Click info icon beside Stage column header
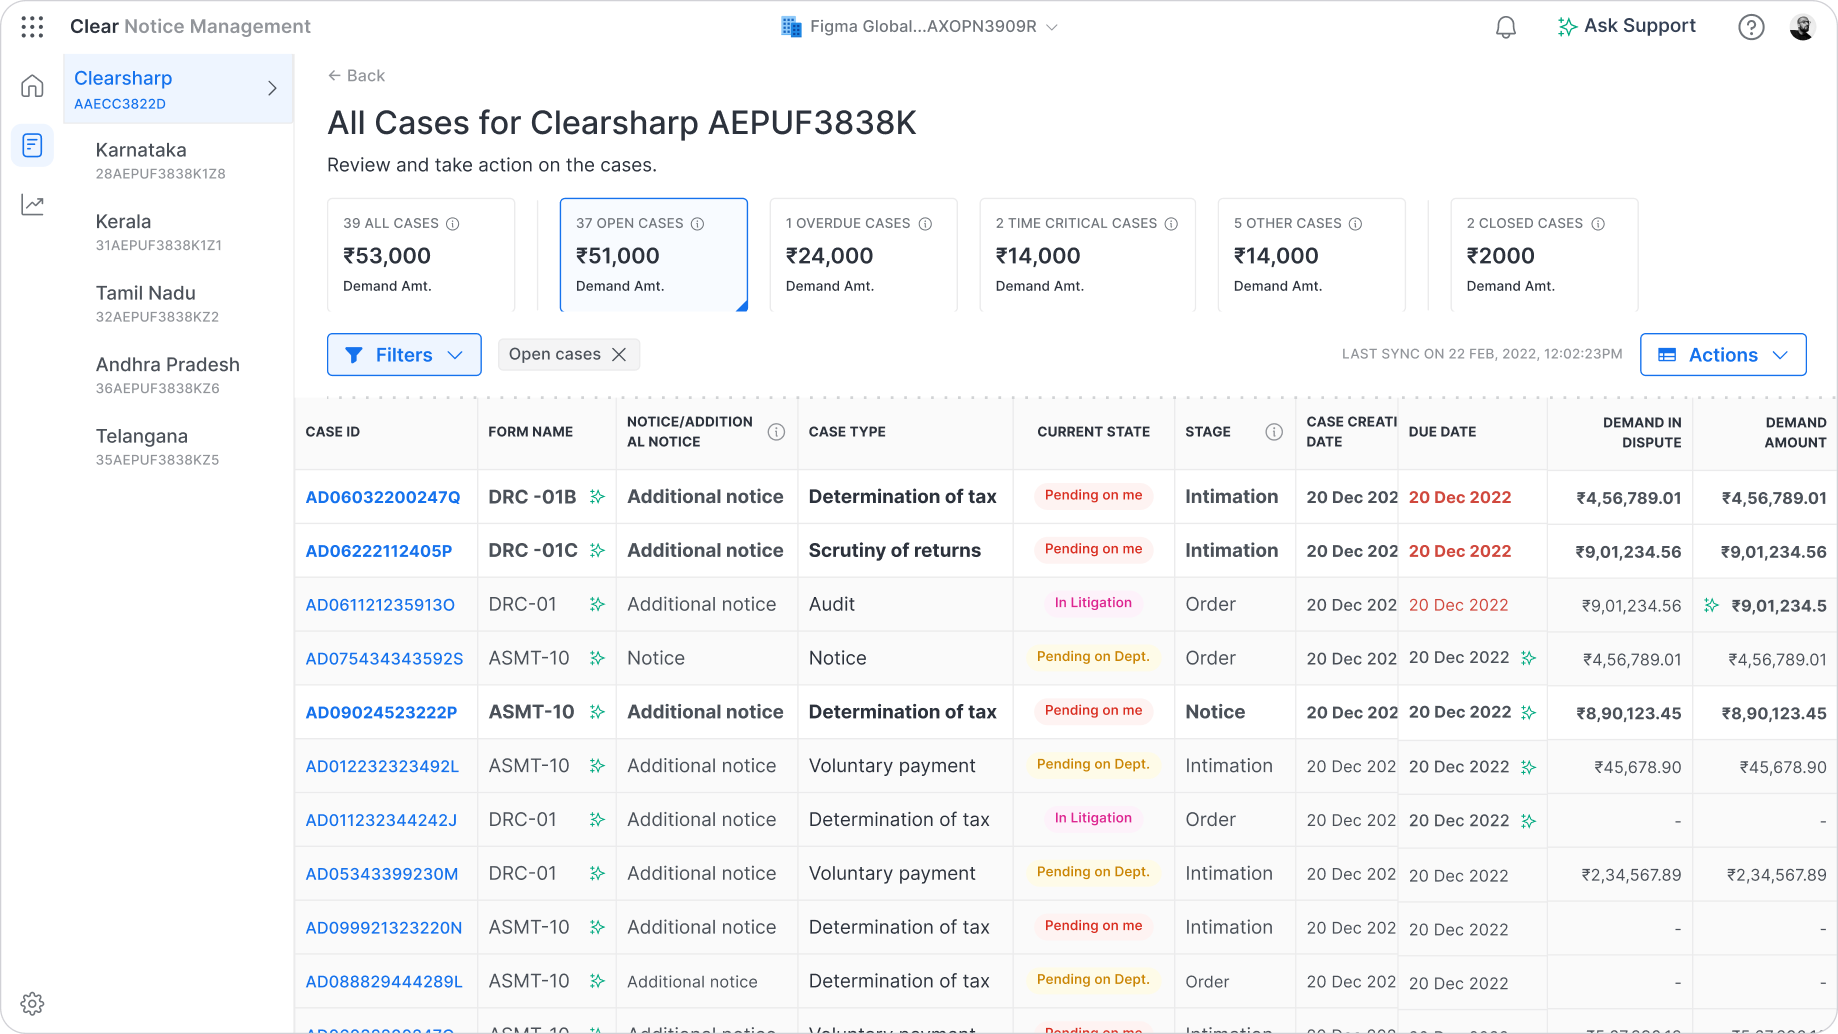 pos(1273,432)
